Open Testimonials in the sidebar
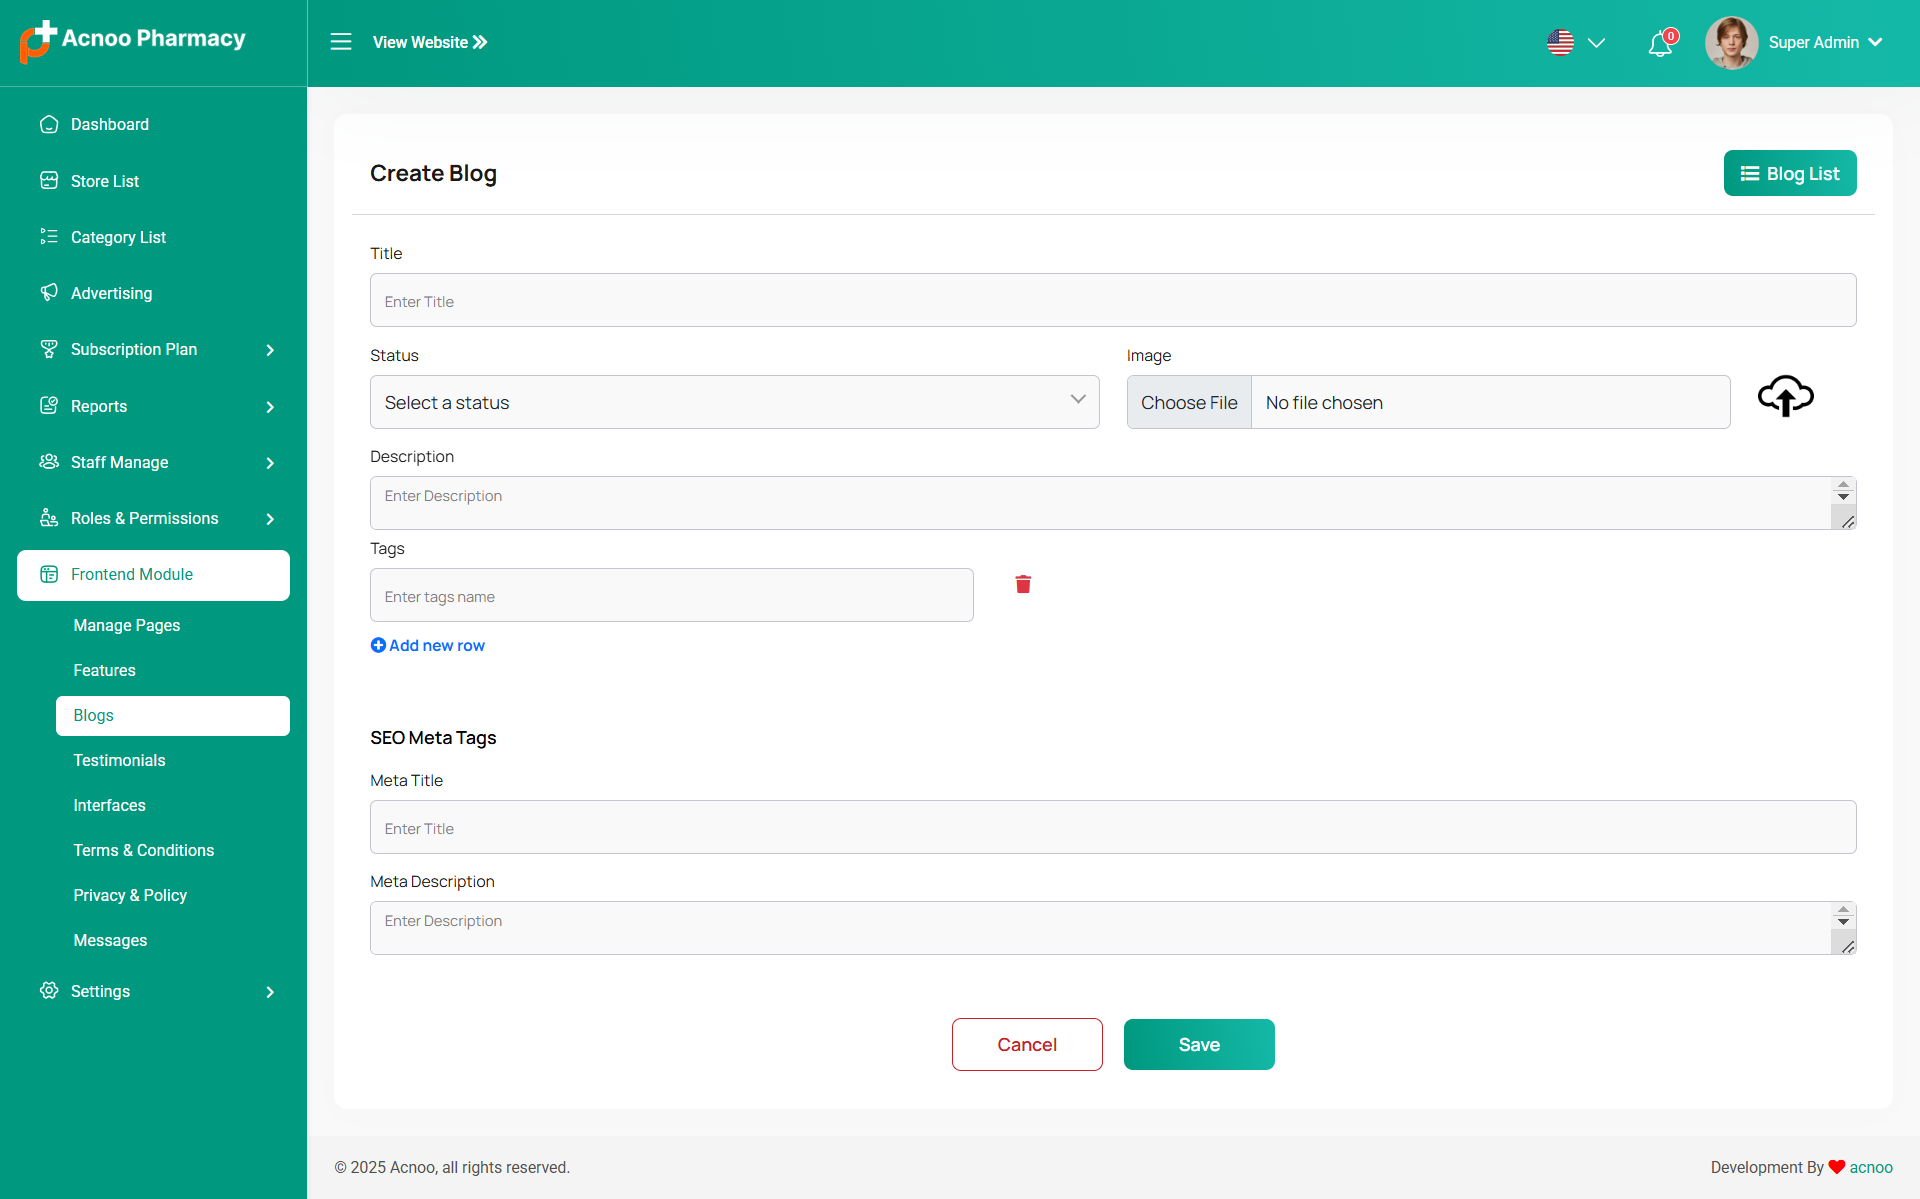 [x=119, y=761]
